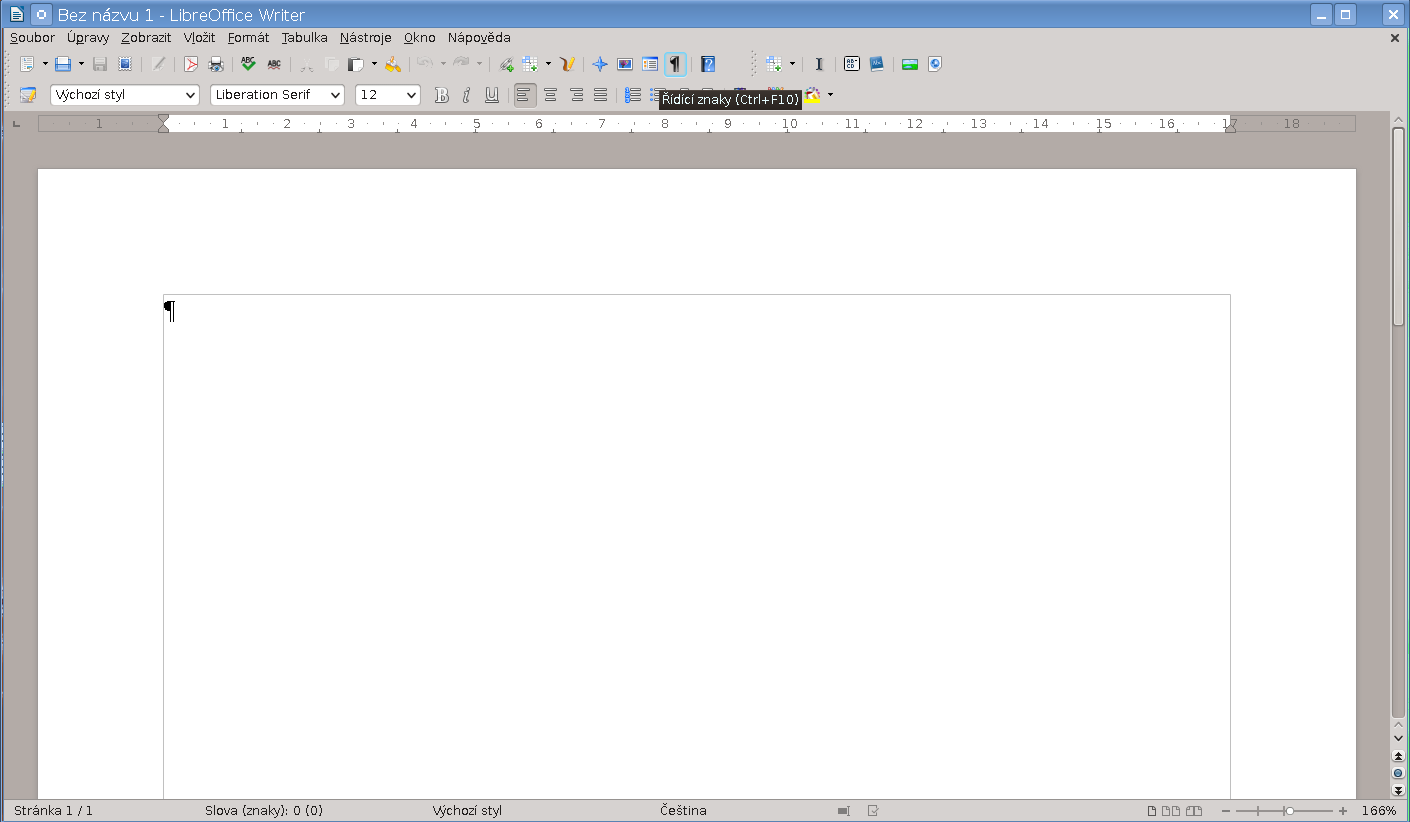Open the font size 12 dropdown
The height and width of the screenshot is (822, 1410).
[411, 95]
